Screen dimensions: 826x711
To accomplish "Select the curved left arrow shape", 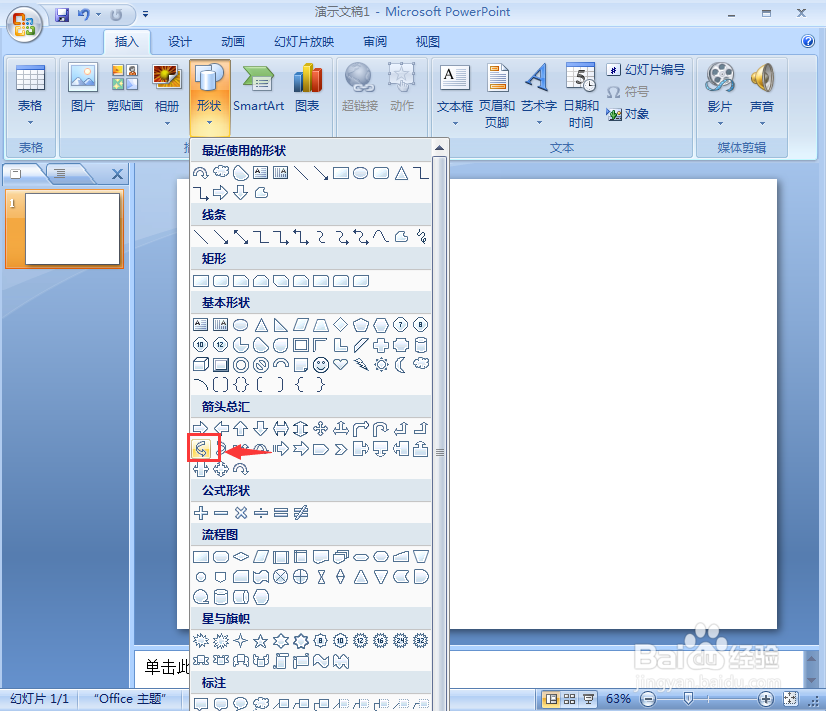I will (201, 449).
